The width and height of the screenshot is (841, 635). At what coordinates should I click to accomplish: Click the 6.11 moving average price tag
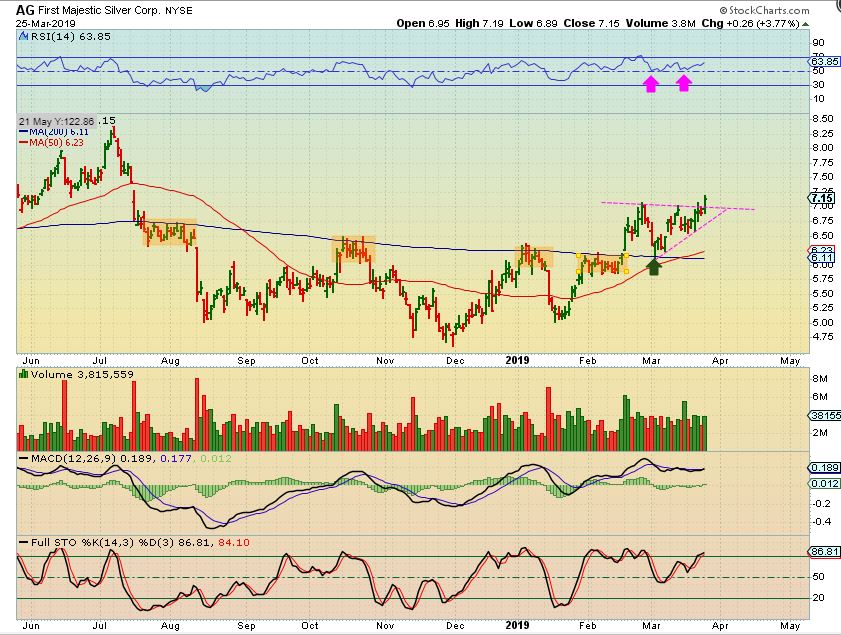(823, 258)
